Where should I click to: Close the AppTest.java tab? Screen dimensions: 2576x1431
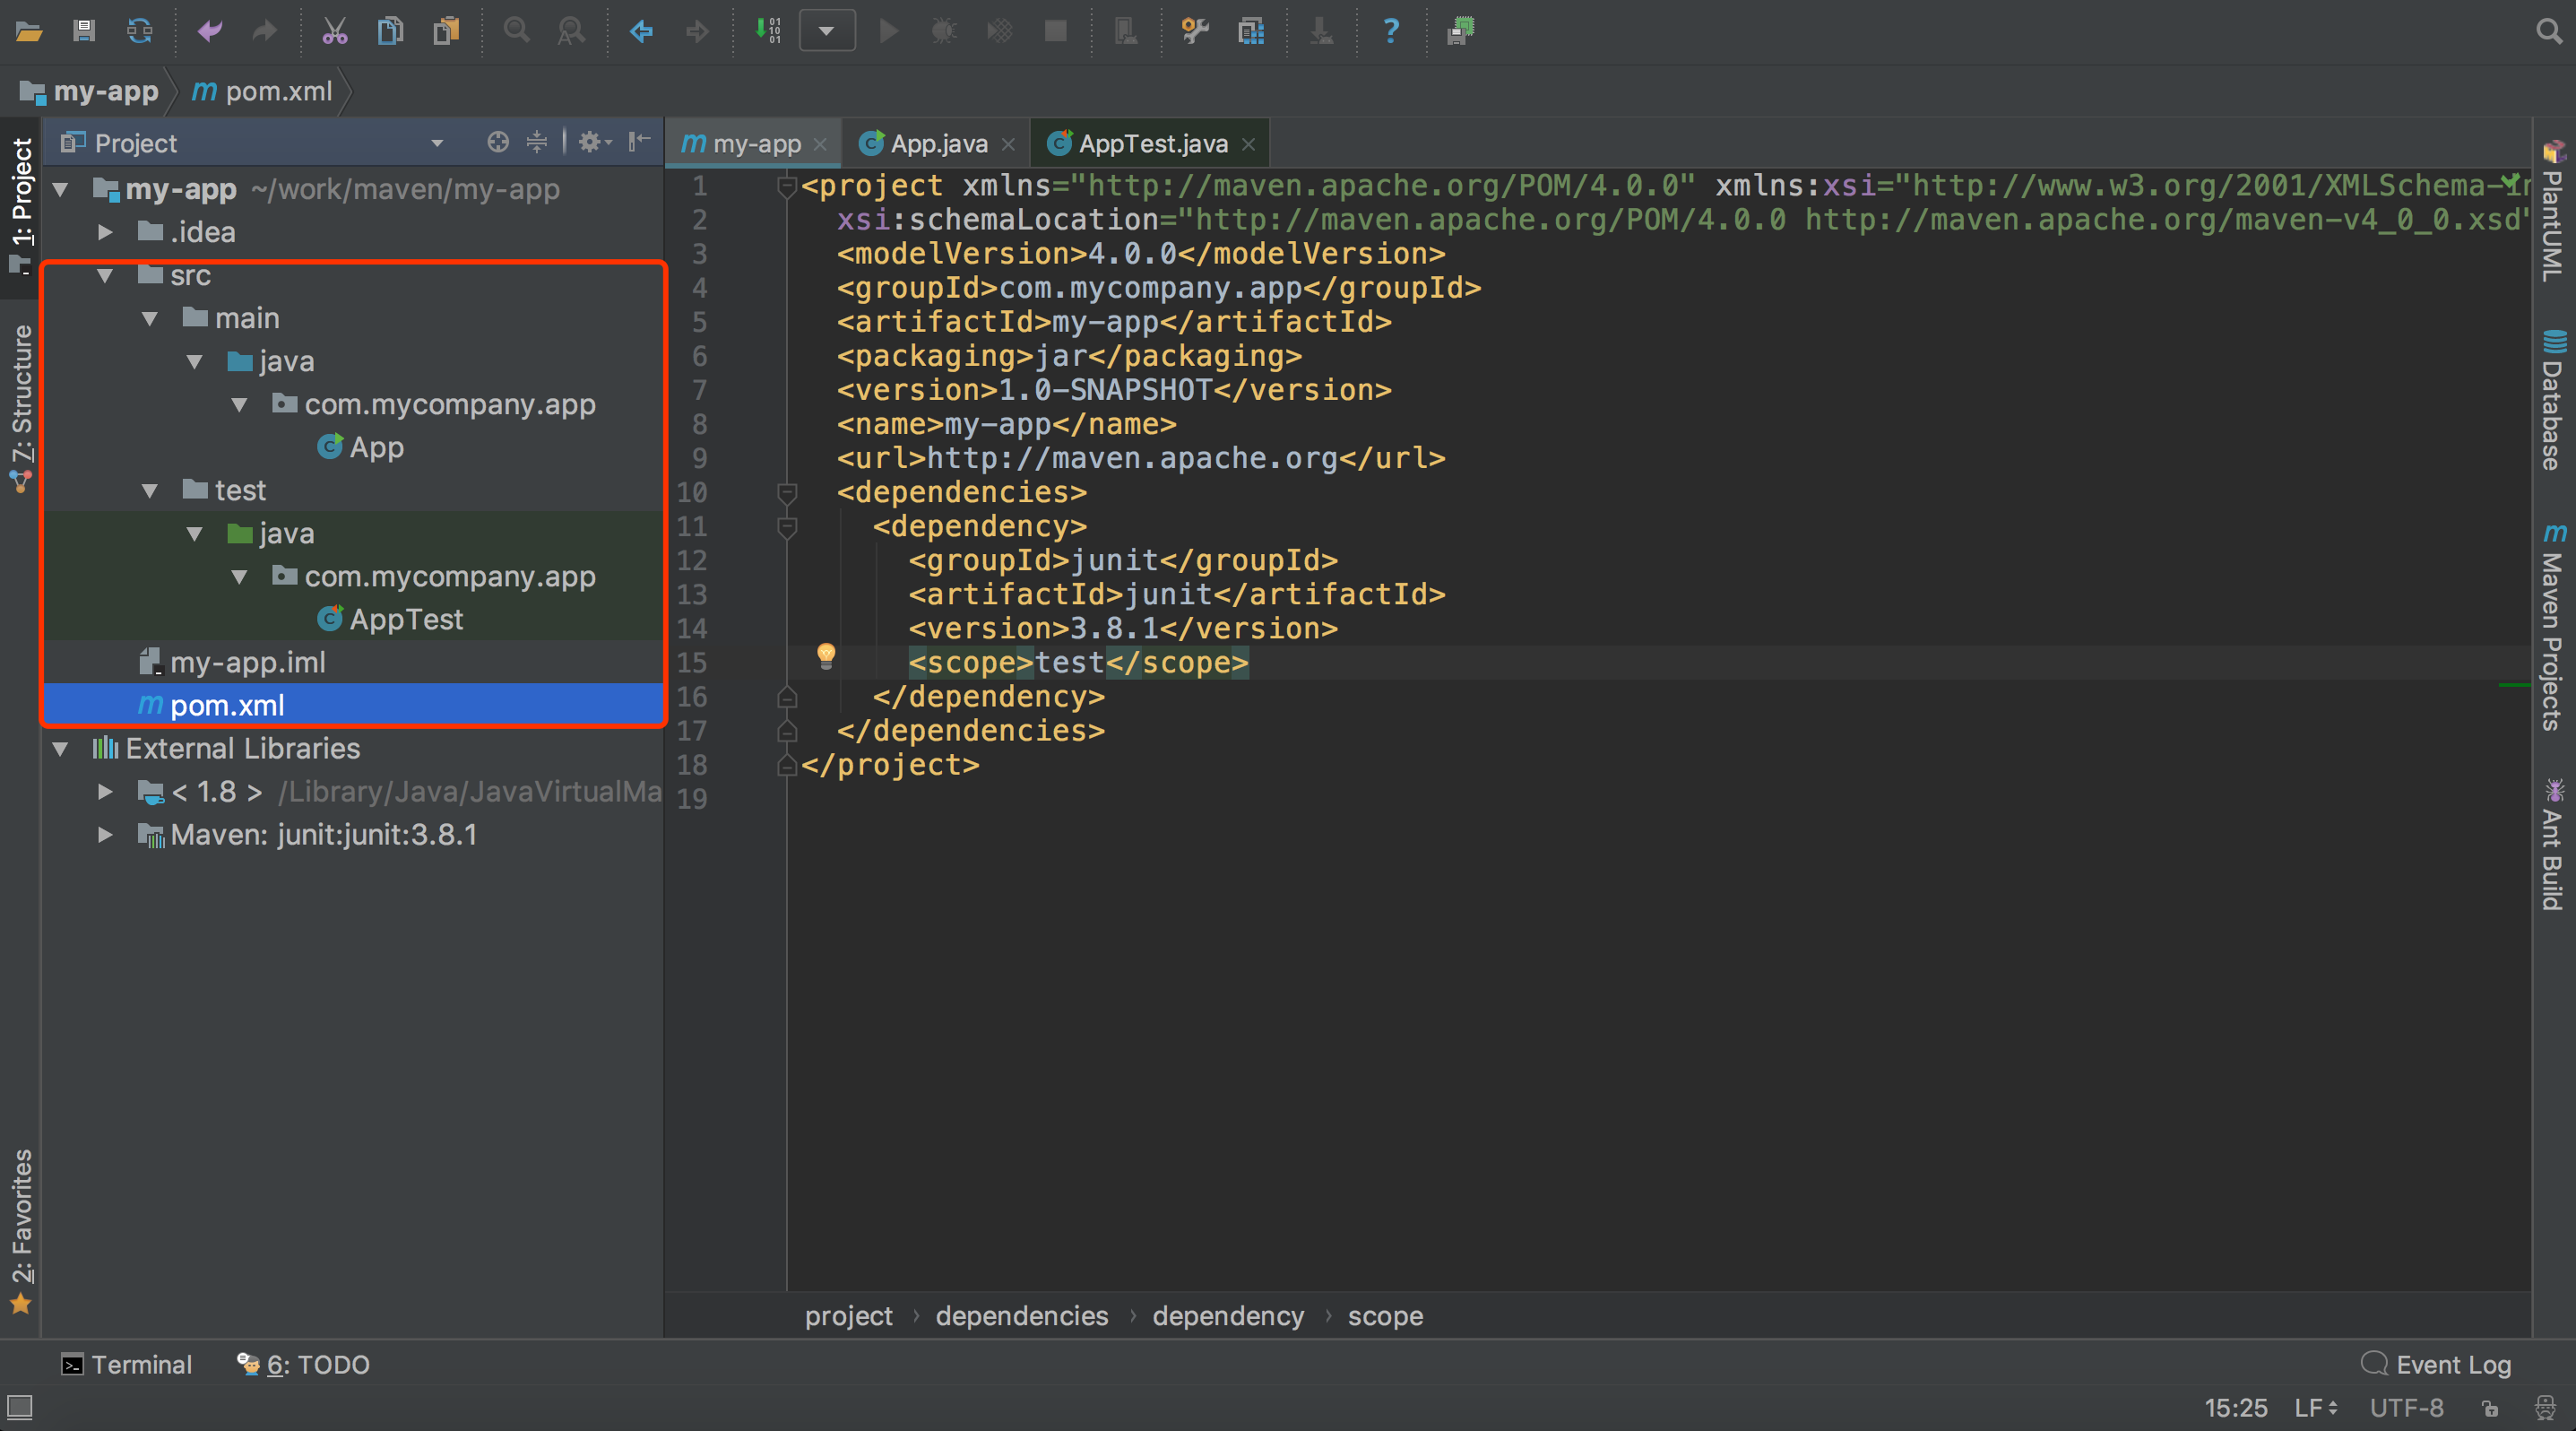(1248, 145)
